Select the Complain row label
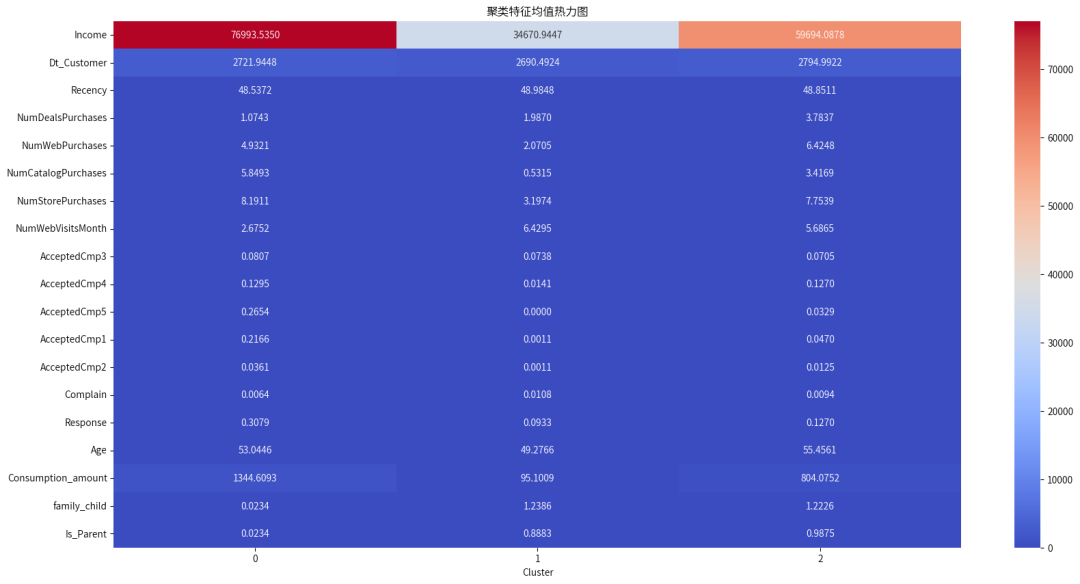 pos(85,395)
